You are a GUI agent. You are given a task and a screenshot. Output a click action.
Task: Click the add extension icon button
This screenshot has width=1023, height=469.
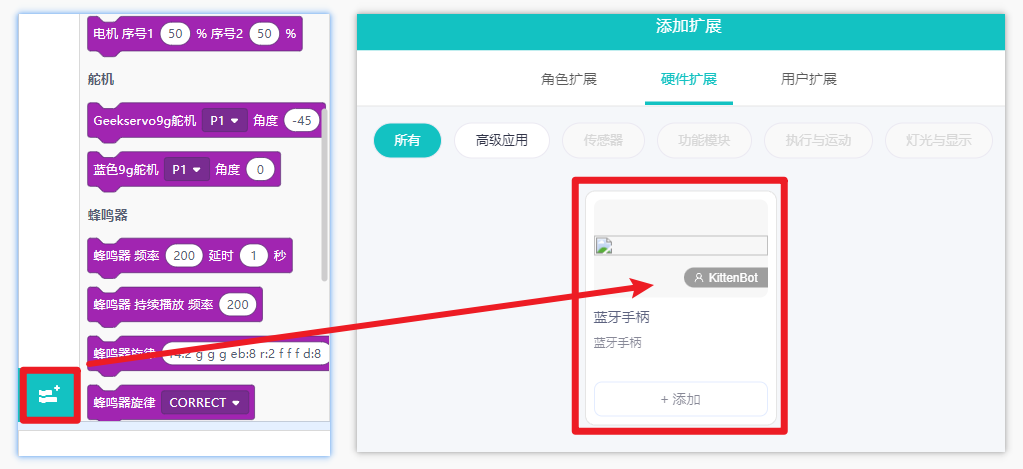coord(50,396)
